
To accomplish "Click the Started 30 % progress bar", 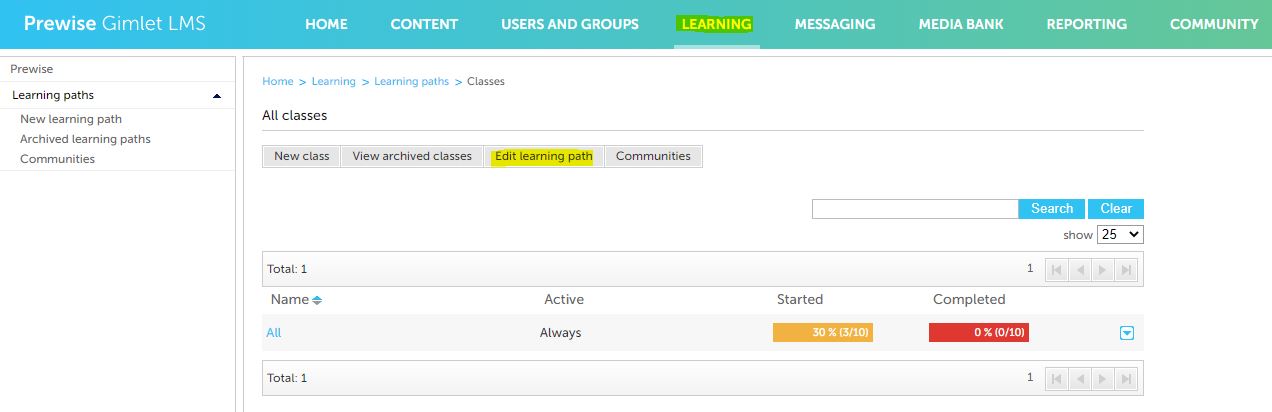I will click(x=823, y=333).
